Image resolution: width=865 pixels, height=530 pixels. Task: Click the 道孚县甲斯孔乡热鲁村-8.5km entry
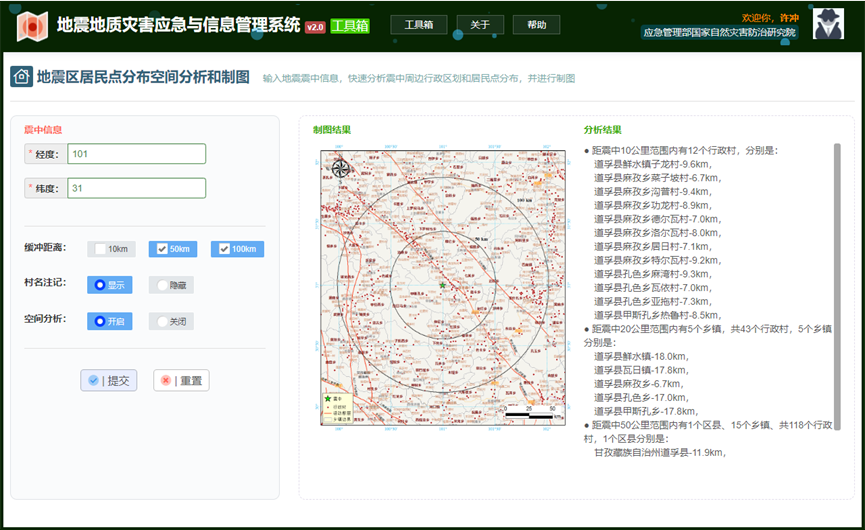pos(658,315)
